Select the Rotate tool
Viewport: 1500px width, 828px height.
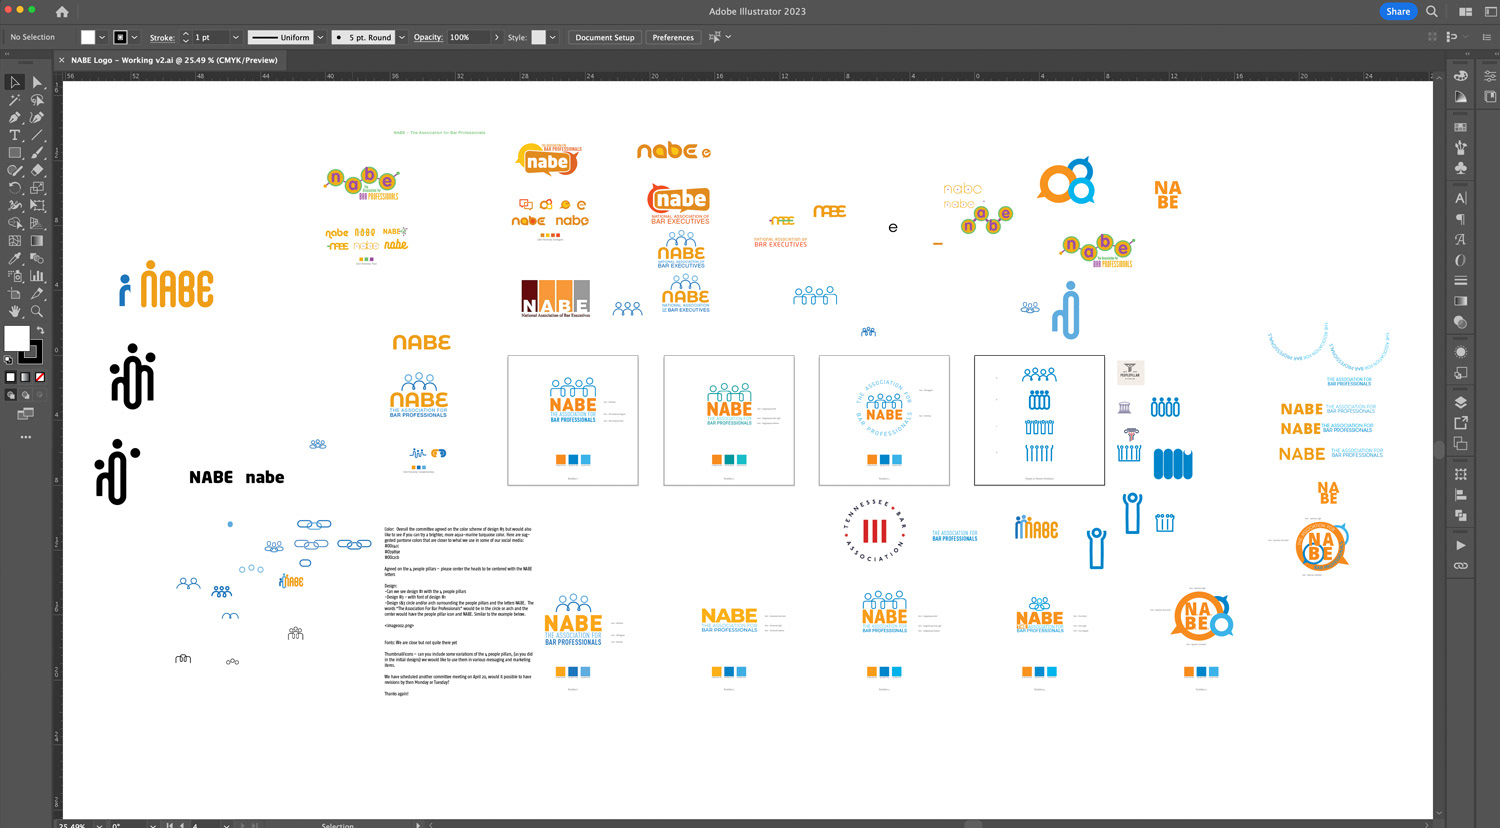point(15,188)
